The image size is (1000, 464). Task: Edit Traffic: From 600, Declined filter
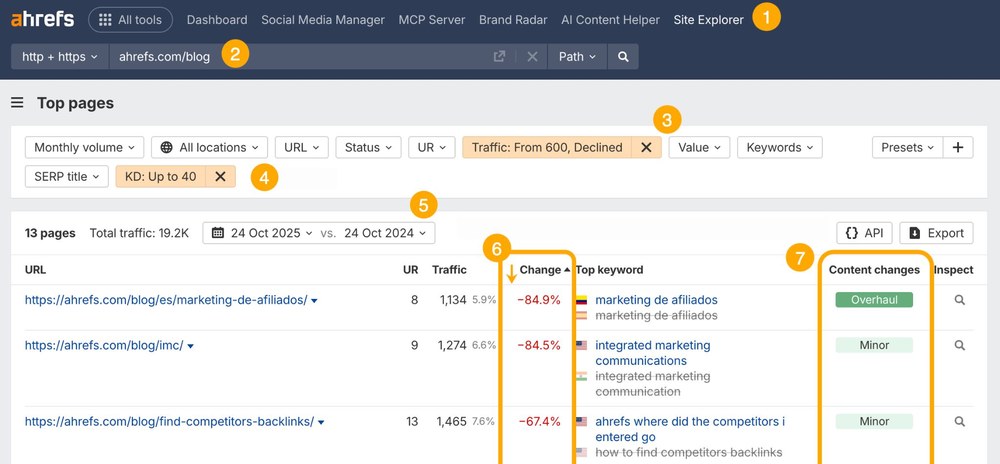click(547, 147)
